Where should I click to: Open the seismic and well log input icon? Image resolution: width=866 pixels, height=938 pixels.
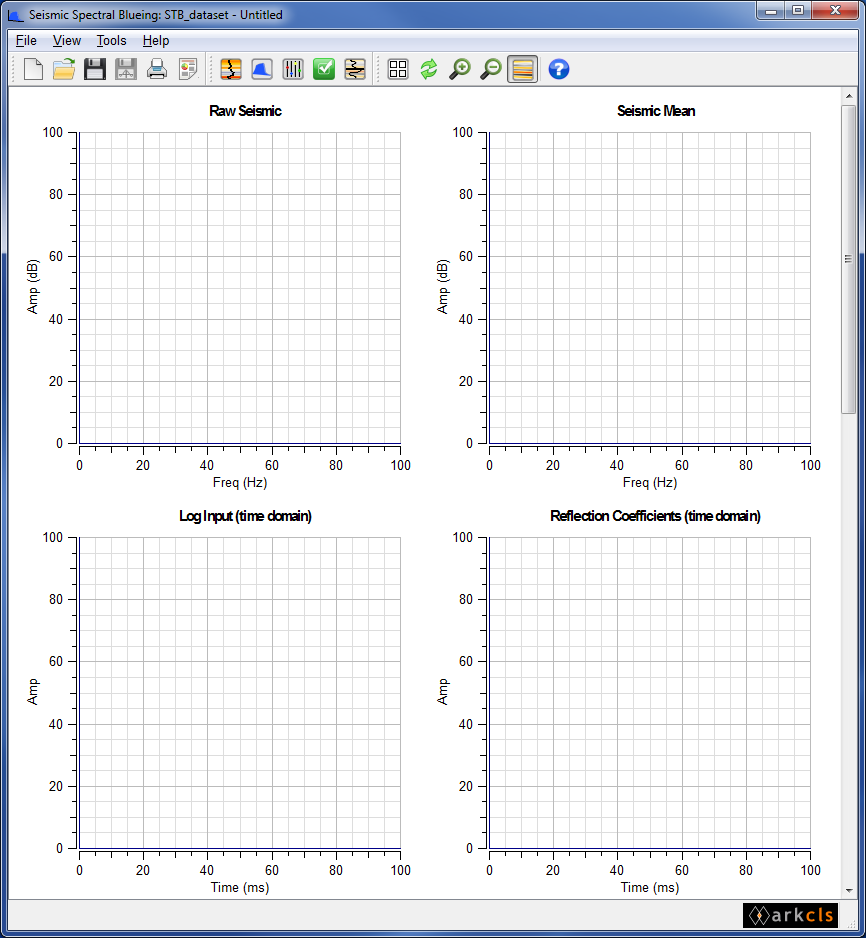point(231,69)
